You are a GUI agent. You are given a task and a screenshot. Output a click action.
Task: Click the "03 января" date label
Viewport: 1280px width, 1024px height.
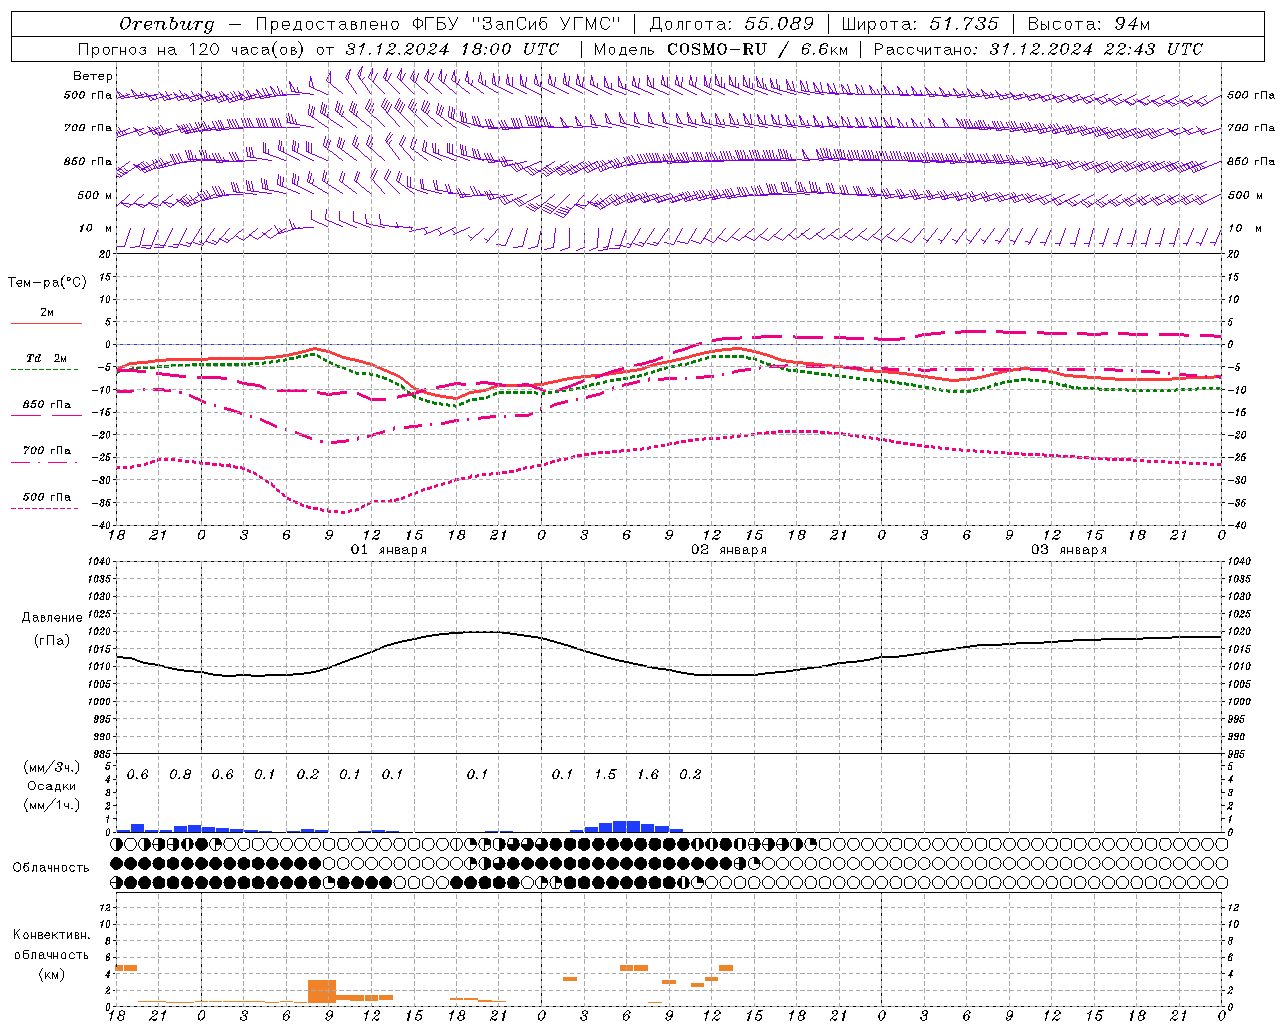tap(1069, 550)
